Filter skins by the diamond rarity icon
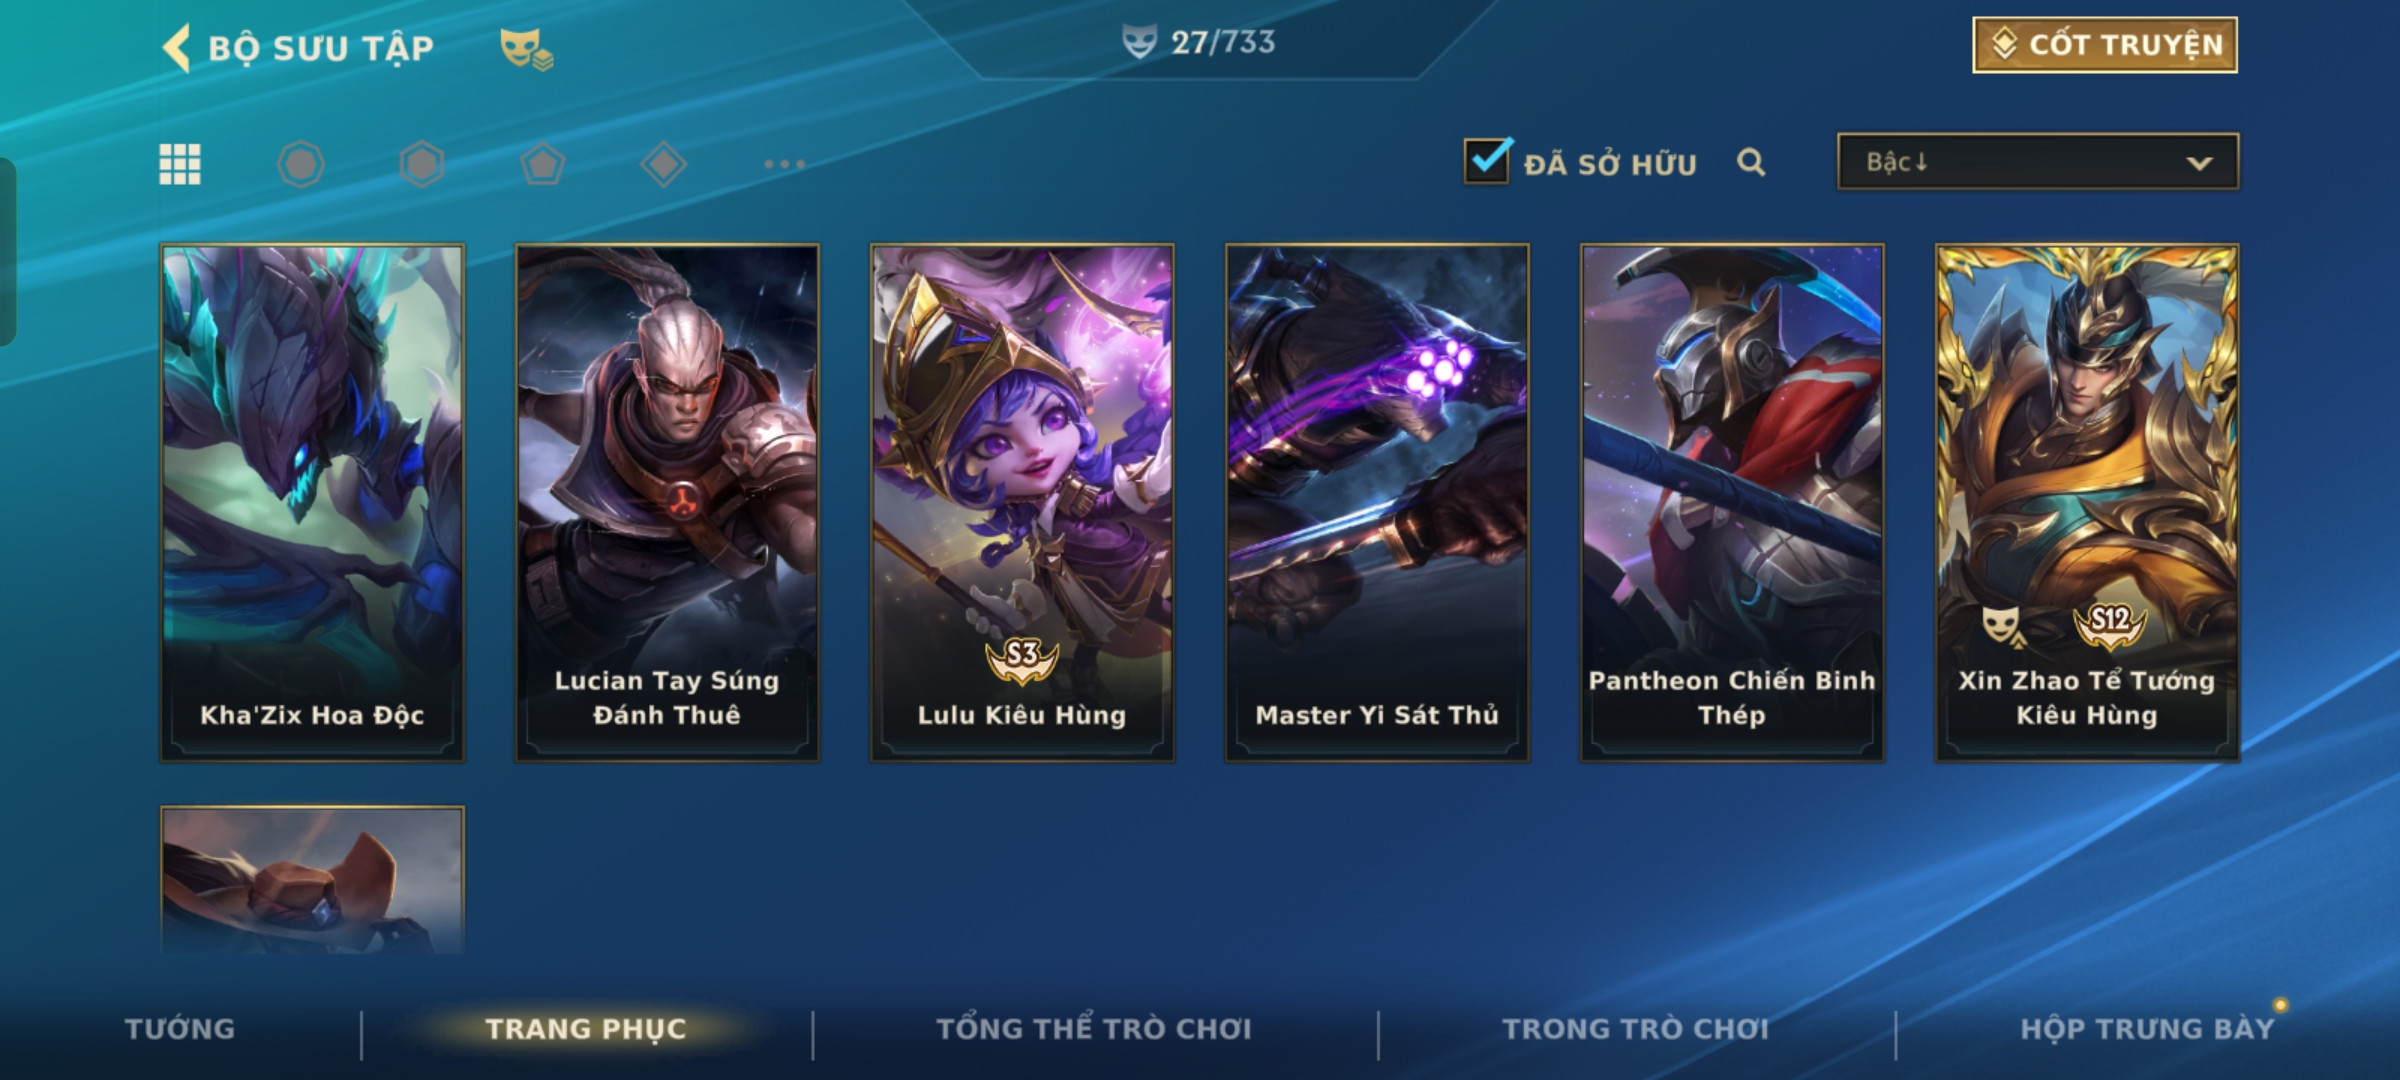Image resolution: width=2400 pixels, height=1080 pixels. (664, 164)
